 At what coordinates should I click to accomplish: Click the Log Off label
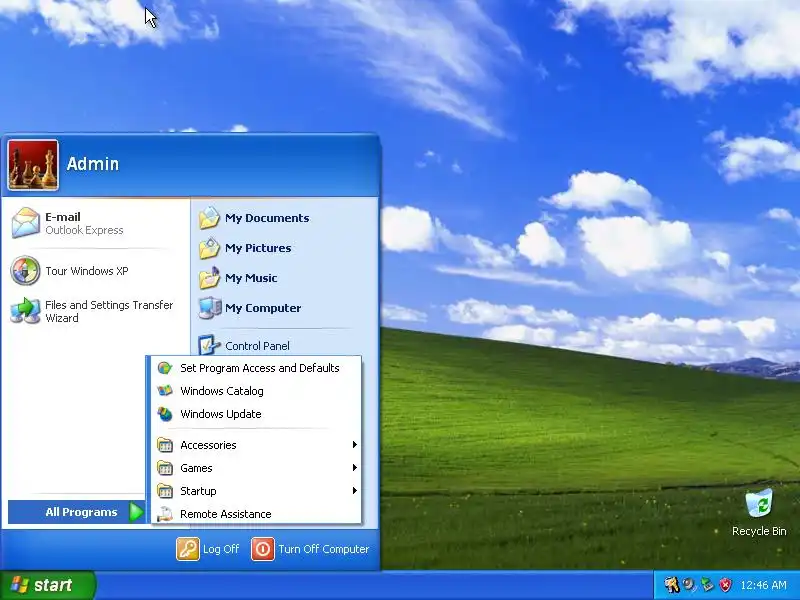pyautogui.click(x=221, y=549)
